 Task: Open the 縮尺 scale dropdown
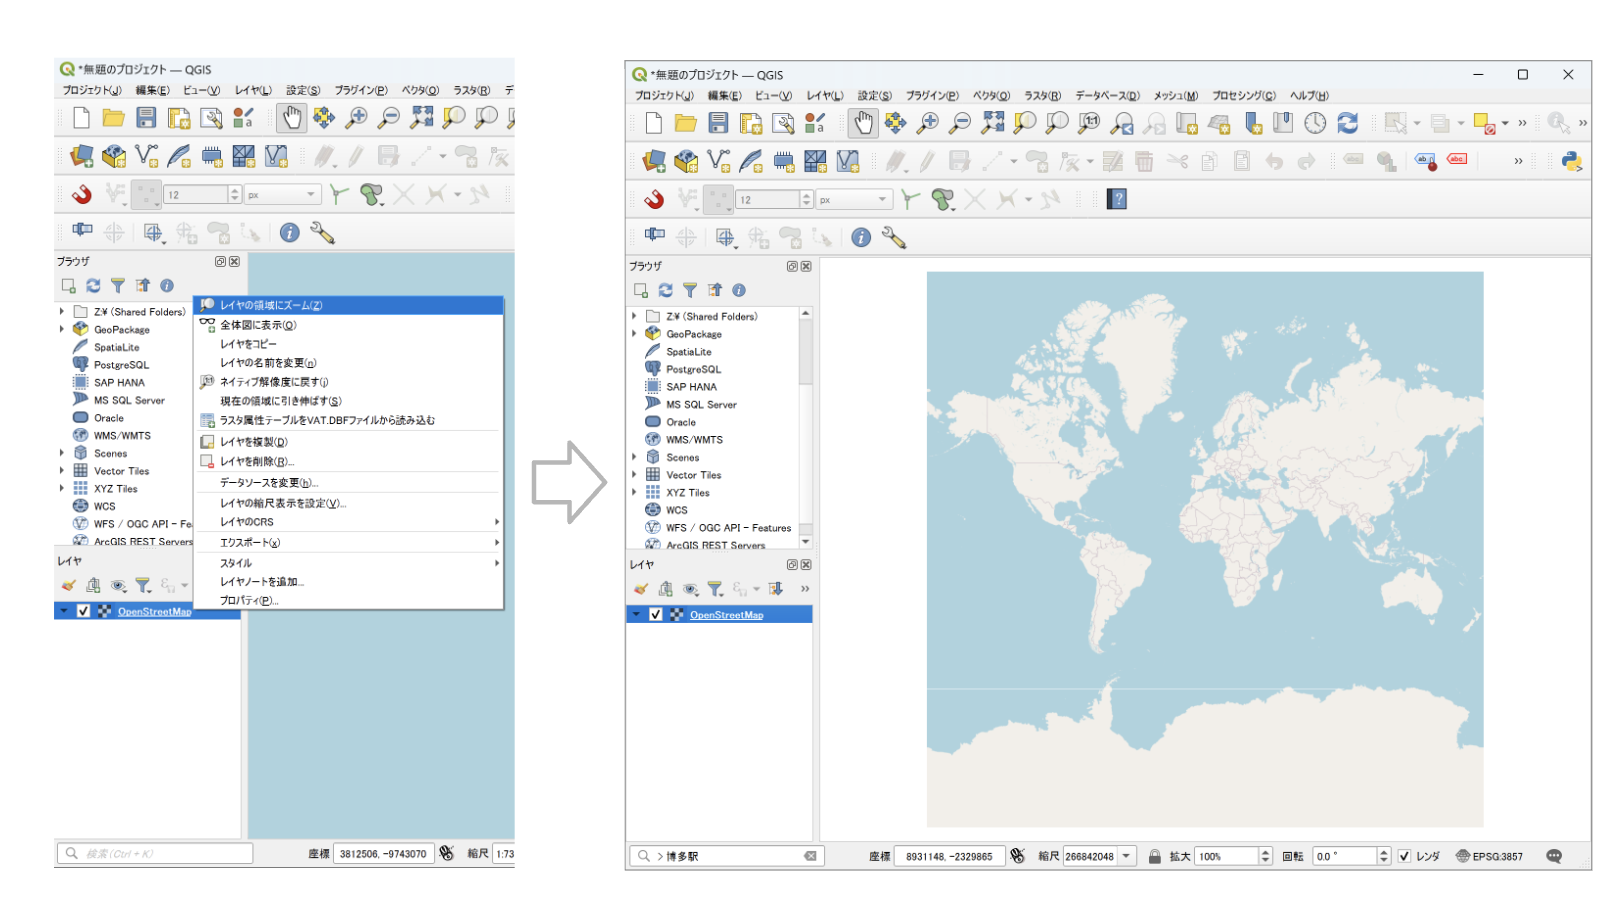(1125, 856)
